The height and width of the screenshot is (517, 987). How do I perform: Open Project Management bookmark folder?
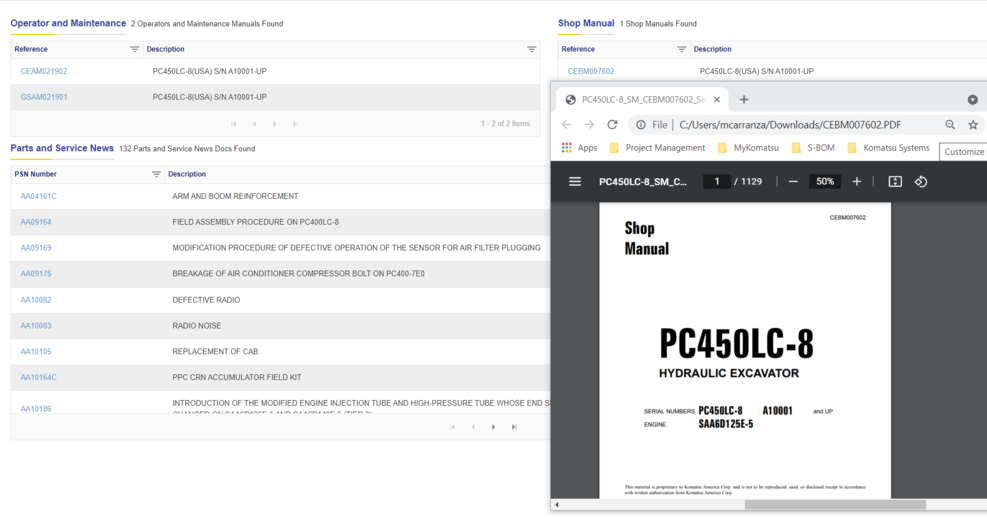point(658,147)
